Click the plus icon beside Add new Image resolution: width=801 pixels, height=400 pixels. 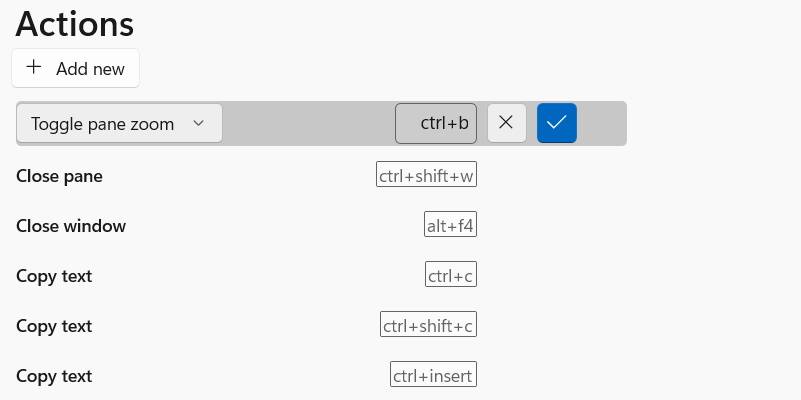click(x=34, y=67)
